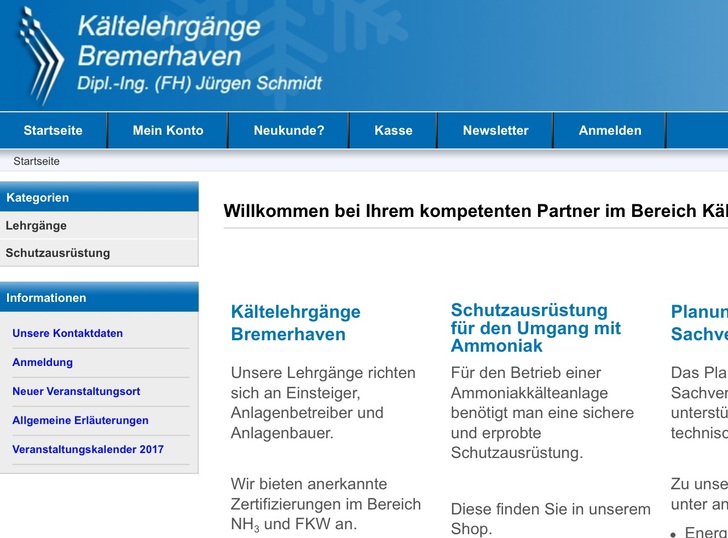Open the Startseite navigation tab
Screen dimensions: 728x538
click(x=53, y=130)
